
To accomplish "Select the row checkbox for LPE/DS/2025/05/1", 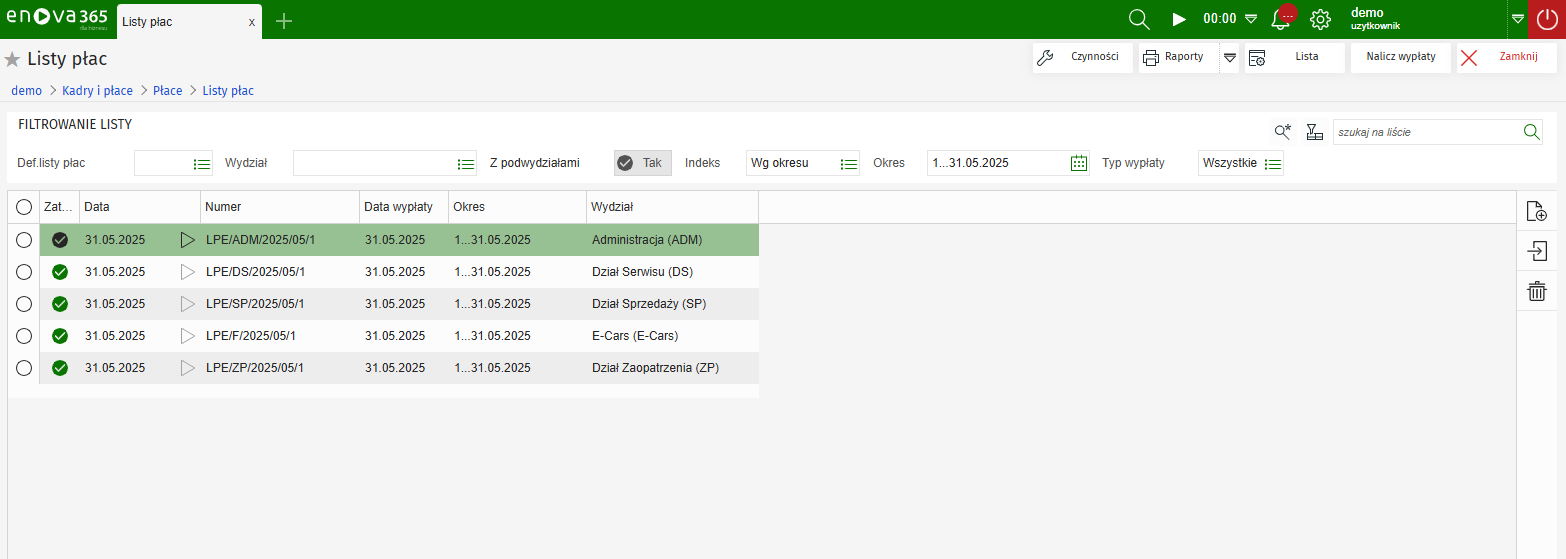I will click(24, 272).
